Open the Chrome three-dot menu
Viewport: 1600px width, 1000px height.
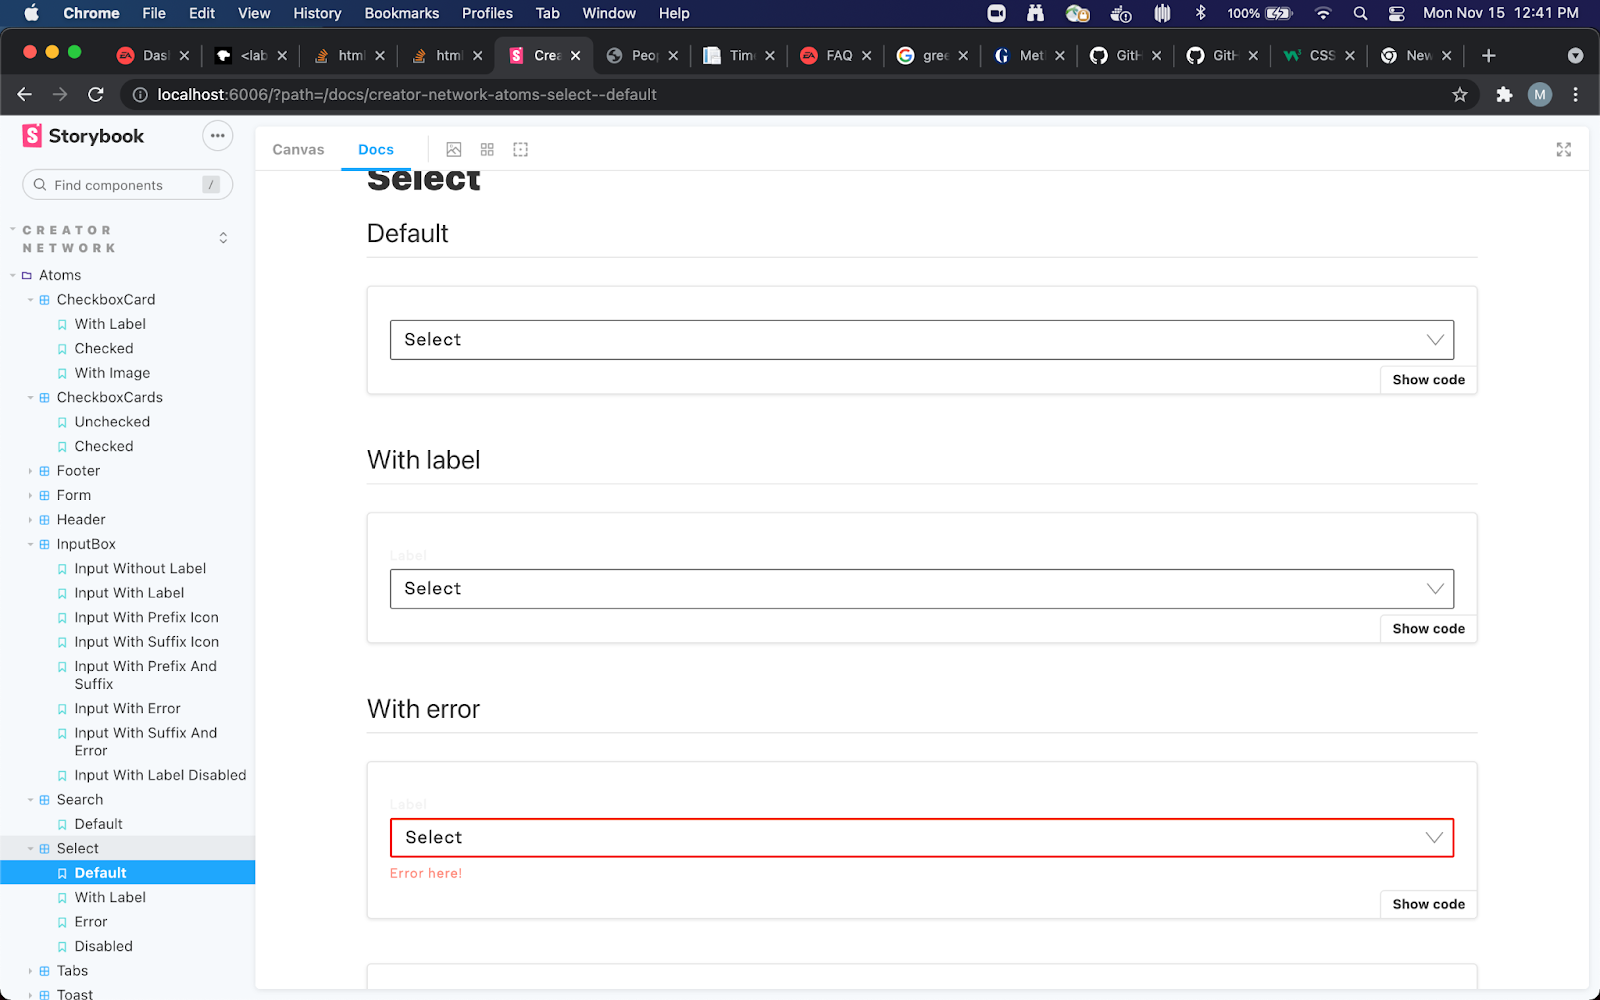coord(1576,94)
